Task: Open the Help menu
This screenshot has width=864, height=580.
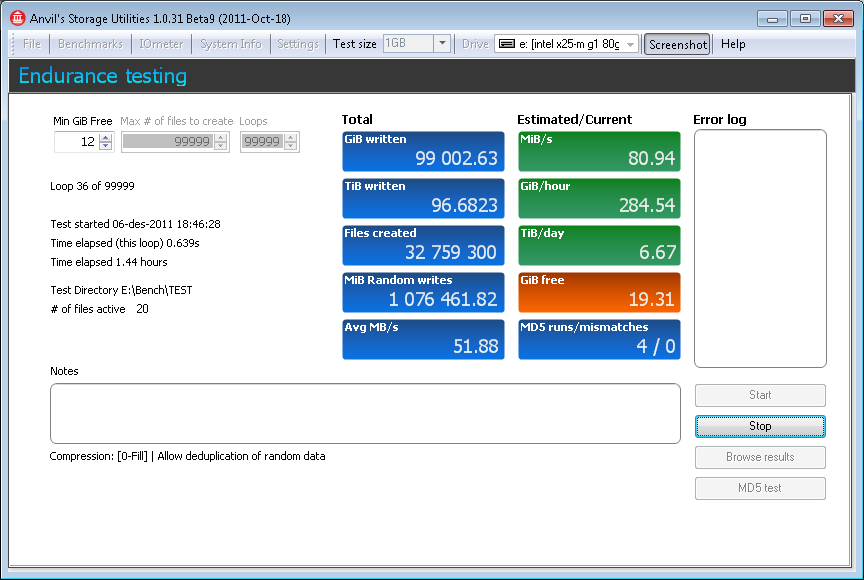Action: (x=733, y=44)
